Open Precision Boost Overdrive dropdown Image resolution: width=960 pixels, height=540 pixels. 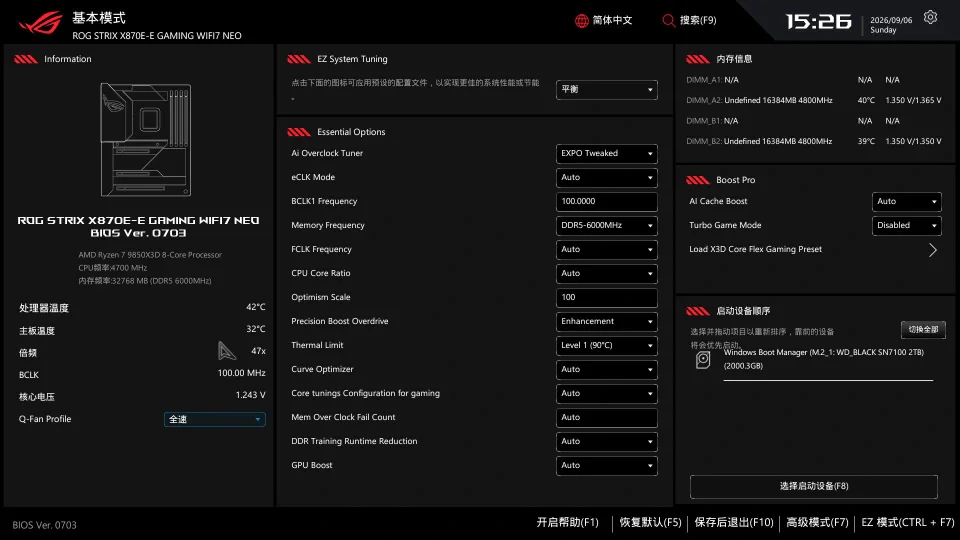point(607,321)
